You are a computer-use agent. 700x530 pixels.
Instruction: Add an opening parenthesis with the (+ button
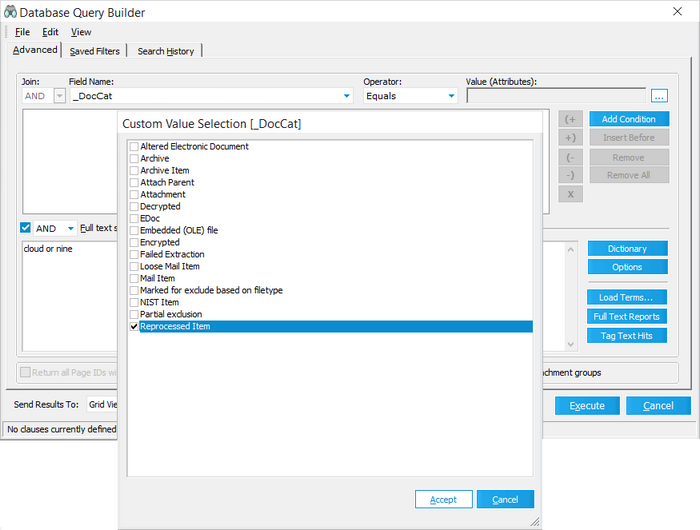[x=570, y=119]
